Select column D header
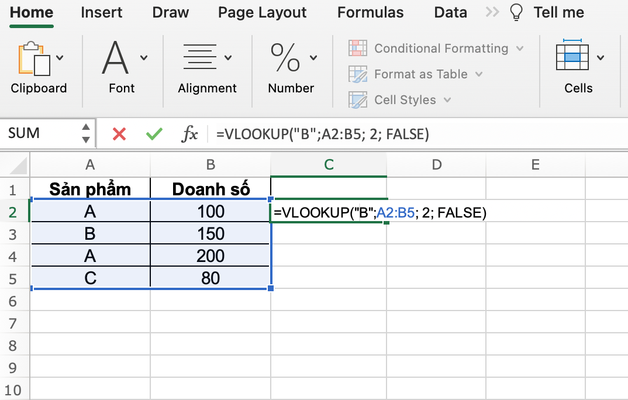 click(437, 164)
